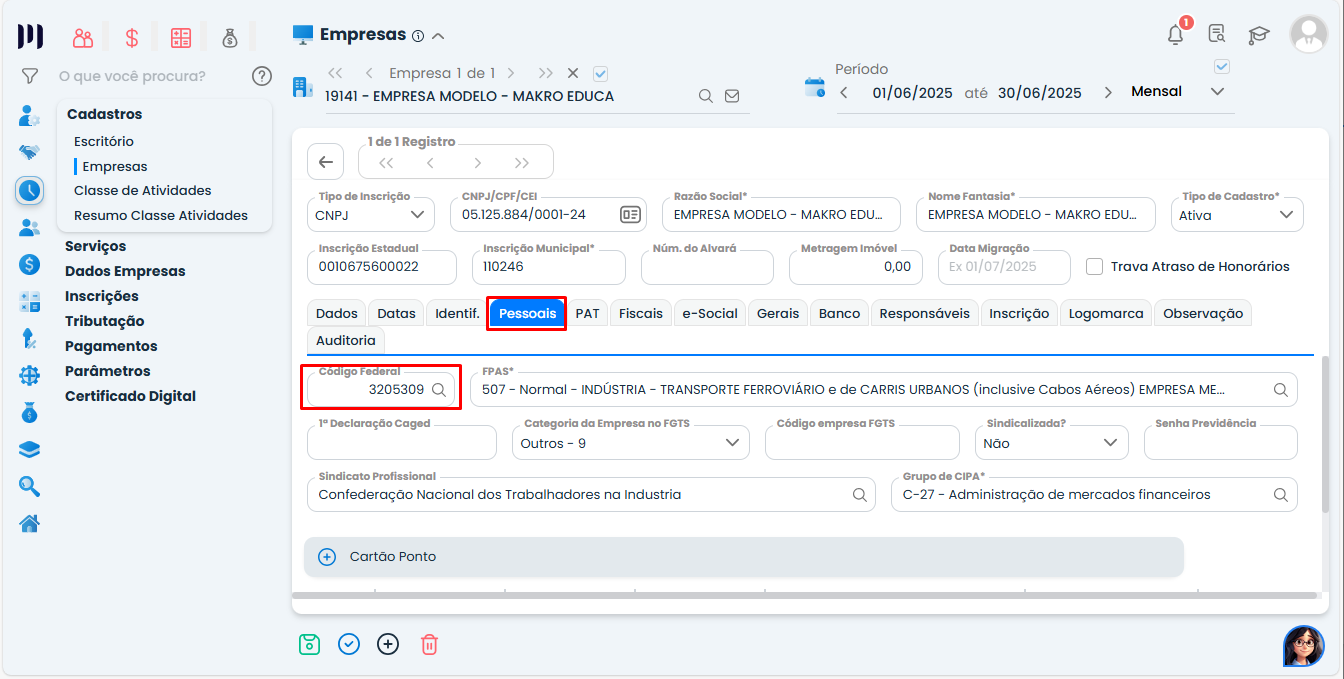Open the Logomarca tab
The height and width of the screenshot is (679, 1344).
(x=1106, y=313)
